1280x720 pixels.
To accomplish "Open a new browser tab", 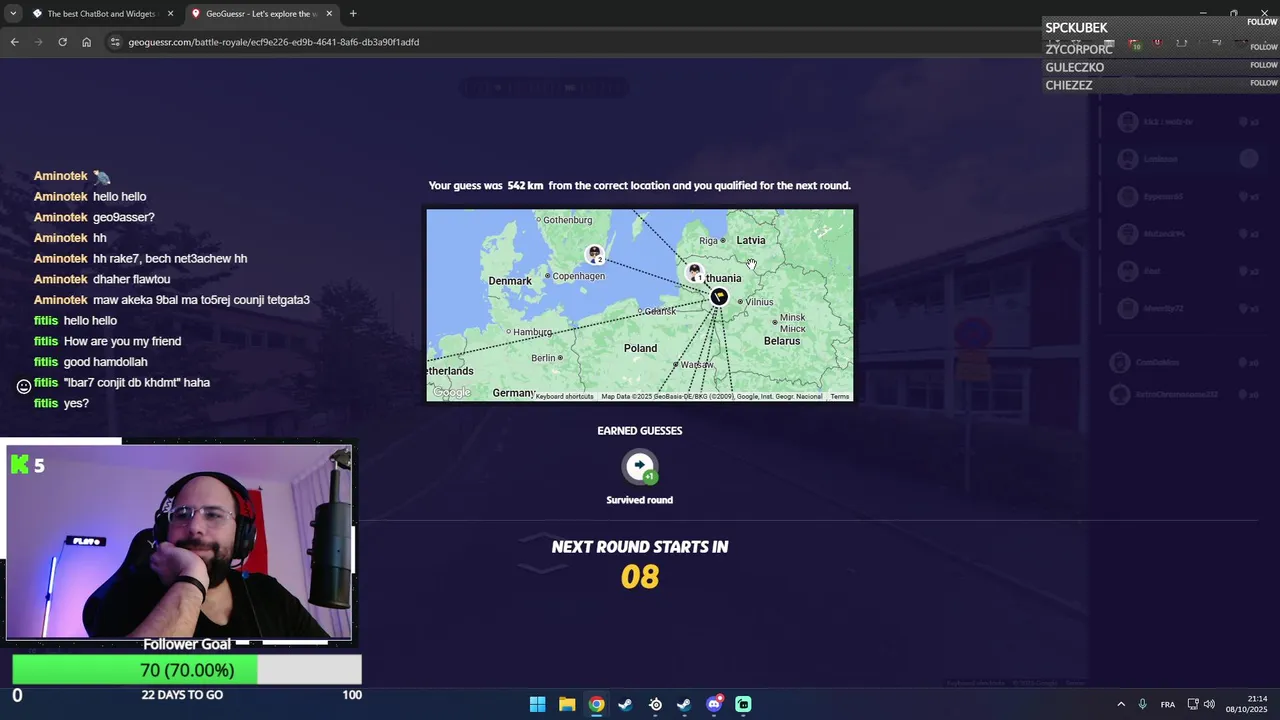I will (x=353, y=14).
